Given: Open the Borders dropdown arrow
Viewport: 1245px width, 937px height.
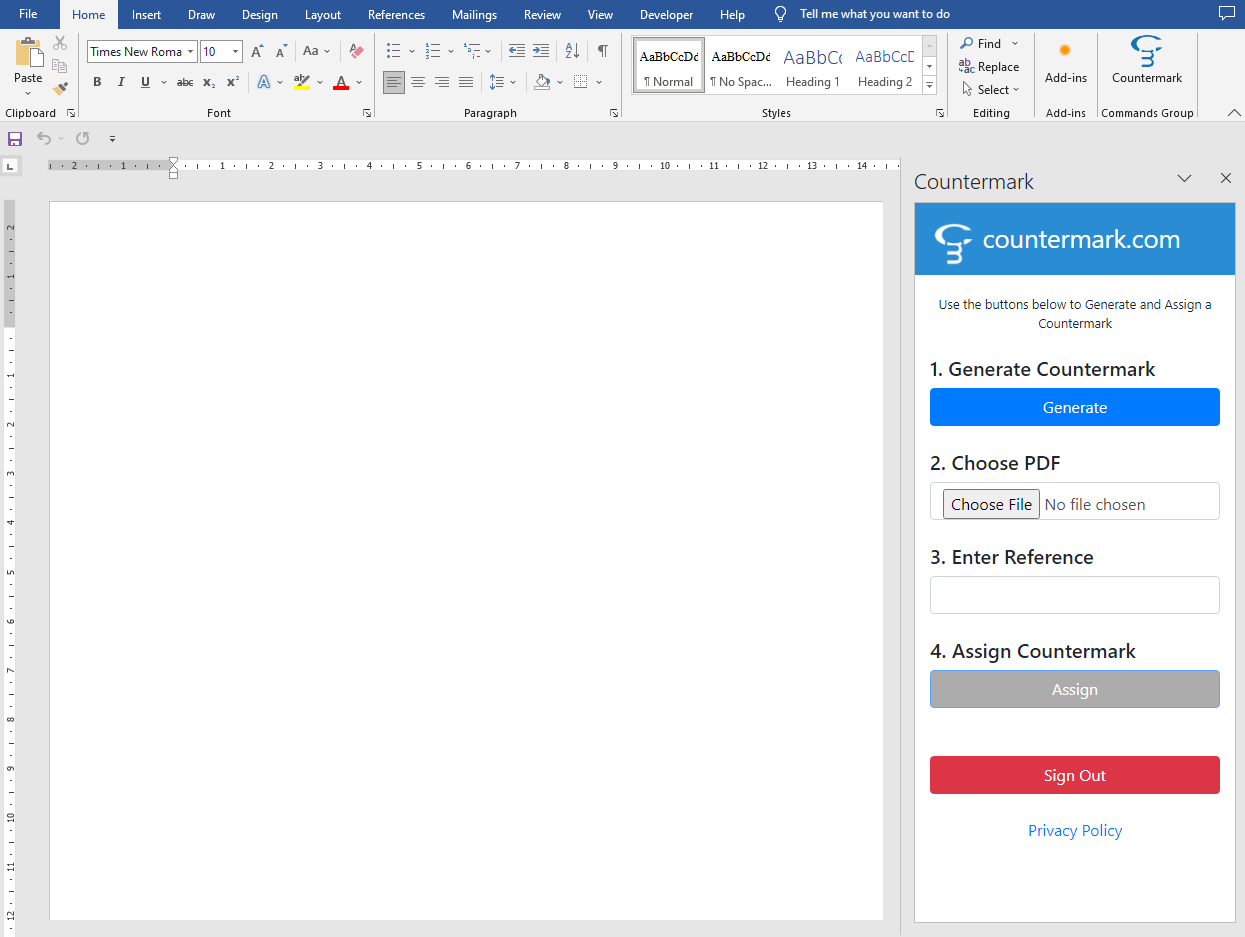Looking at the screenshot, I should point(599,82).
